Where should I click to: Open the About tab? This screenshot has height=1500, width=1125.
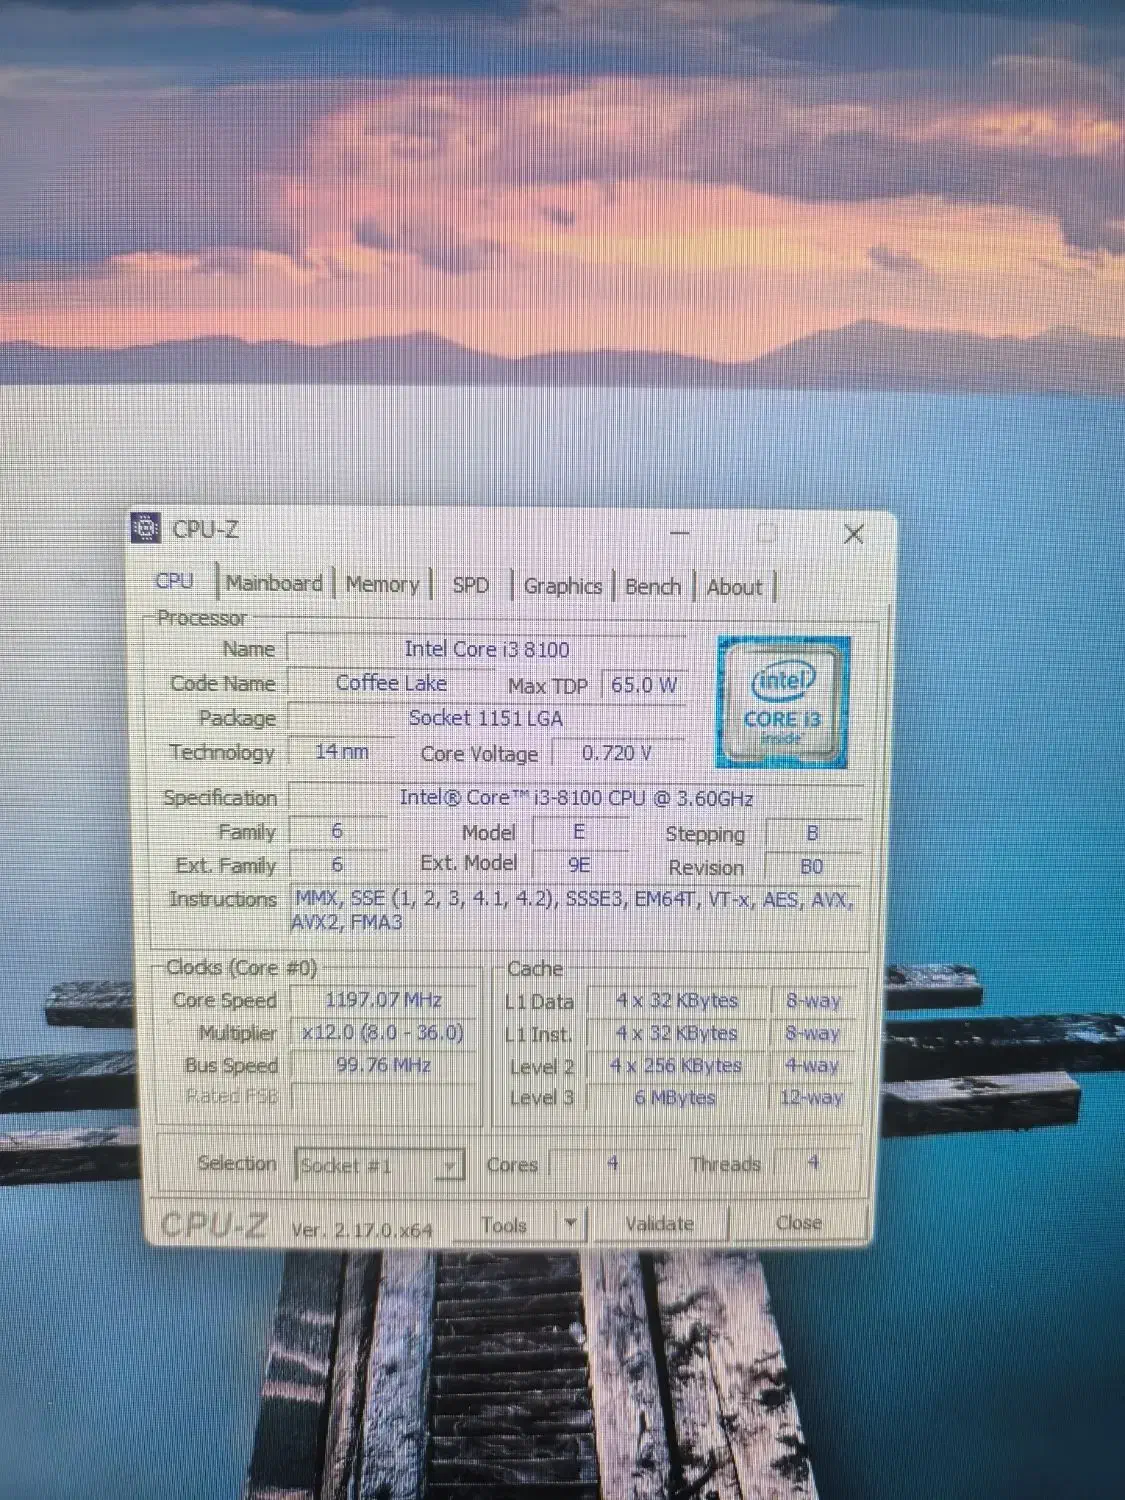click(734, 588)
